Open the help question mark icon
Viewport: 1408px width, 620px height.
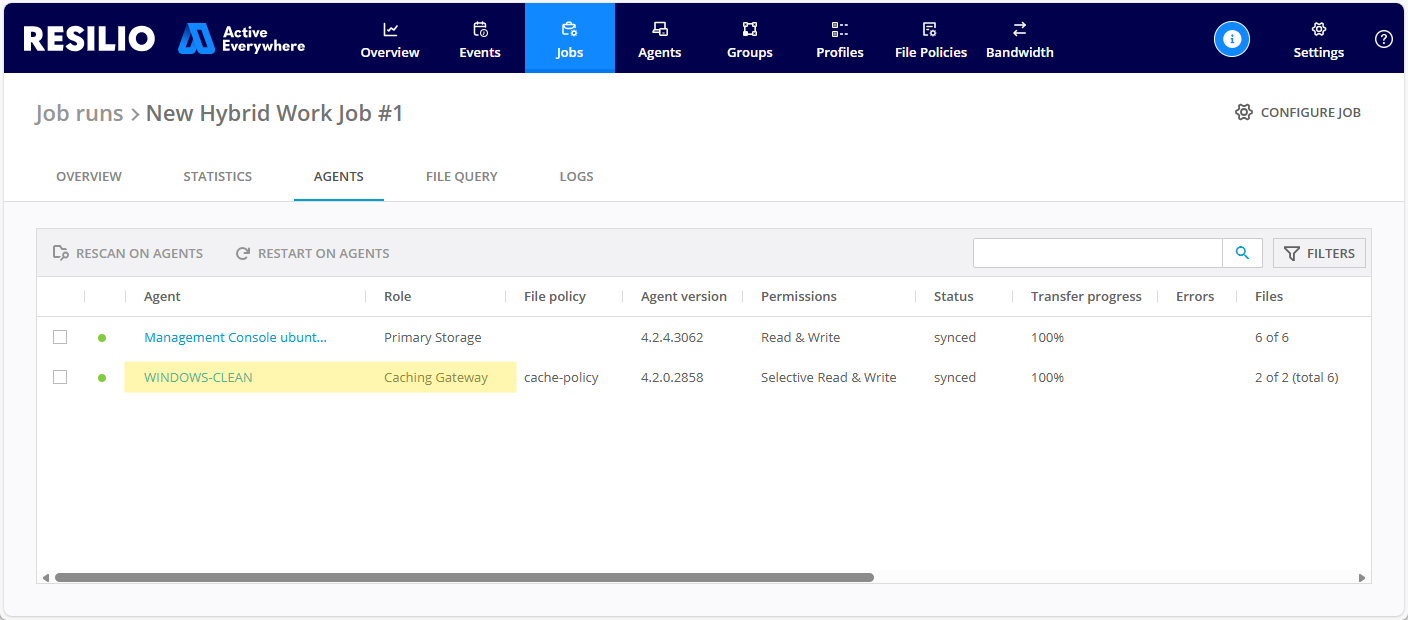[x=1384, y=39]
